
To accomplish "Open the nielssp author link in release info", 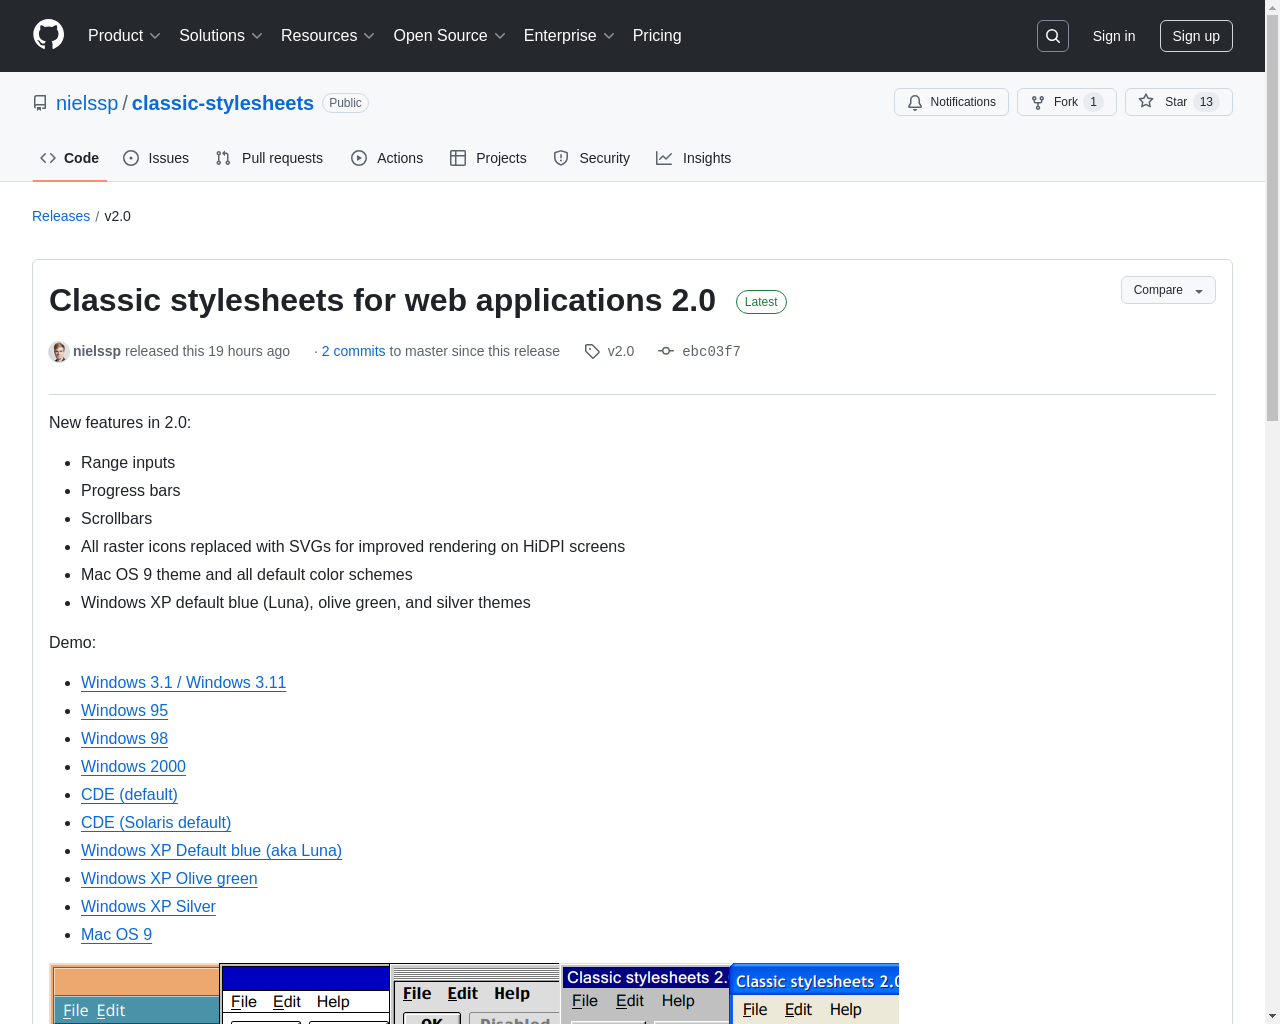I will 97,351.
